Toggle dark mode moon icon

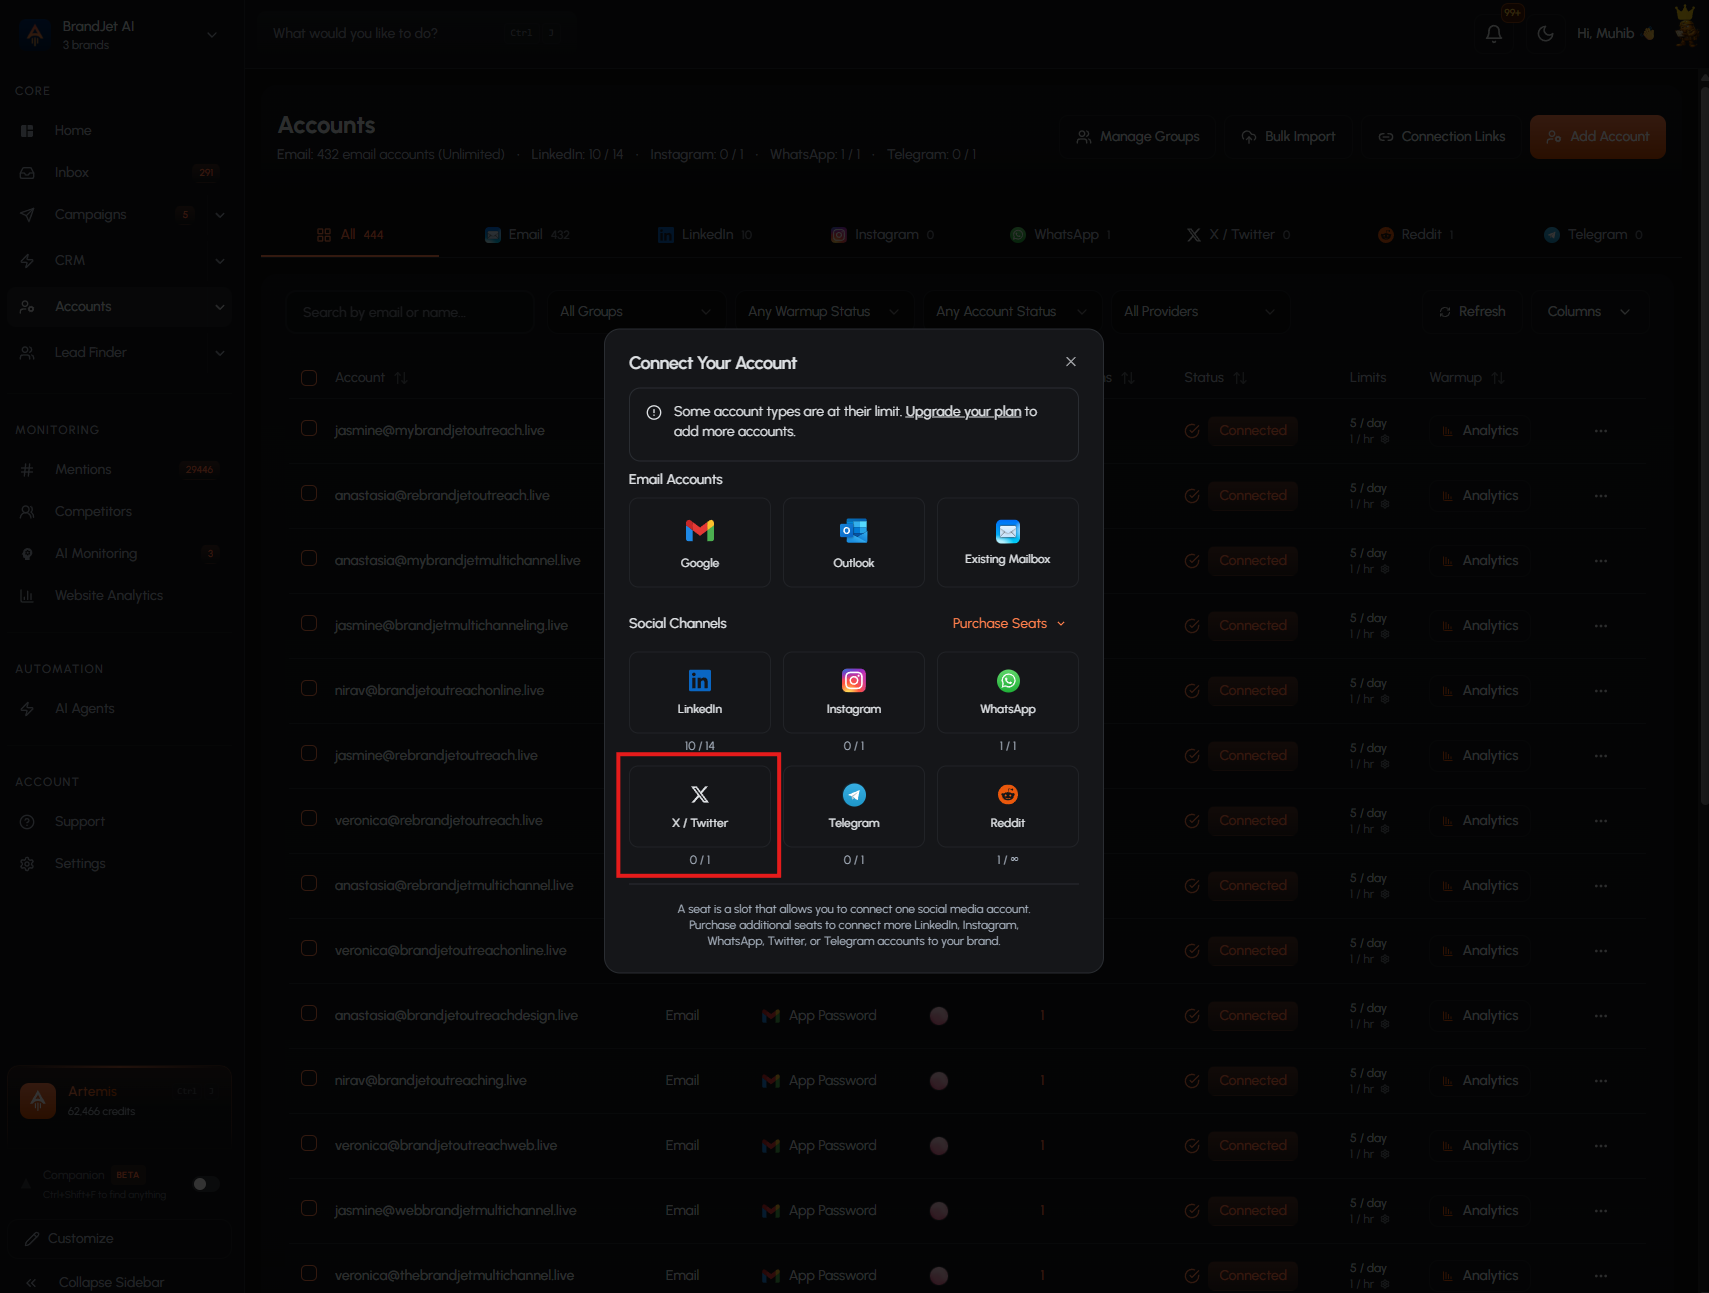coord(1545,33)
